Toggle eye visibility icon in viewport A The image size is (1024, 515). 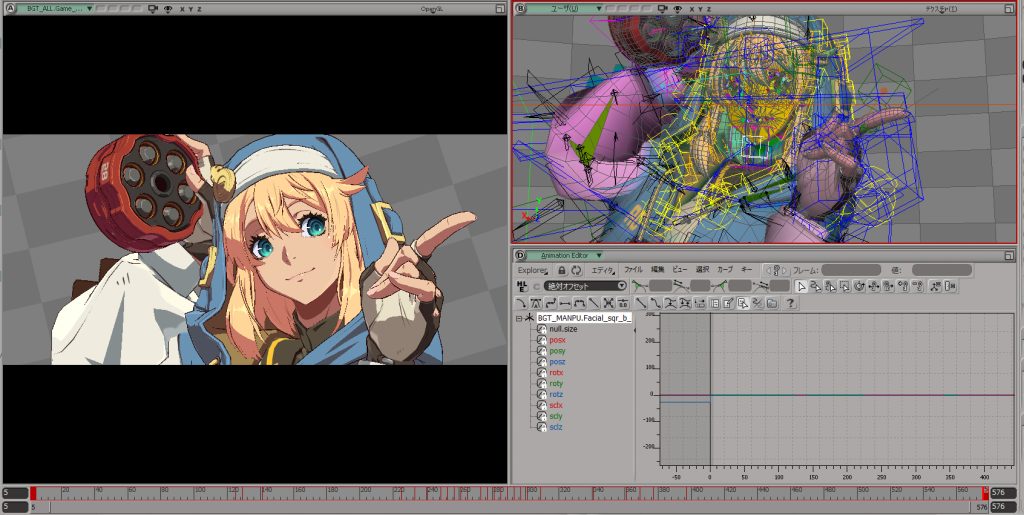[168, 8]
